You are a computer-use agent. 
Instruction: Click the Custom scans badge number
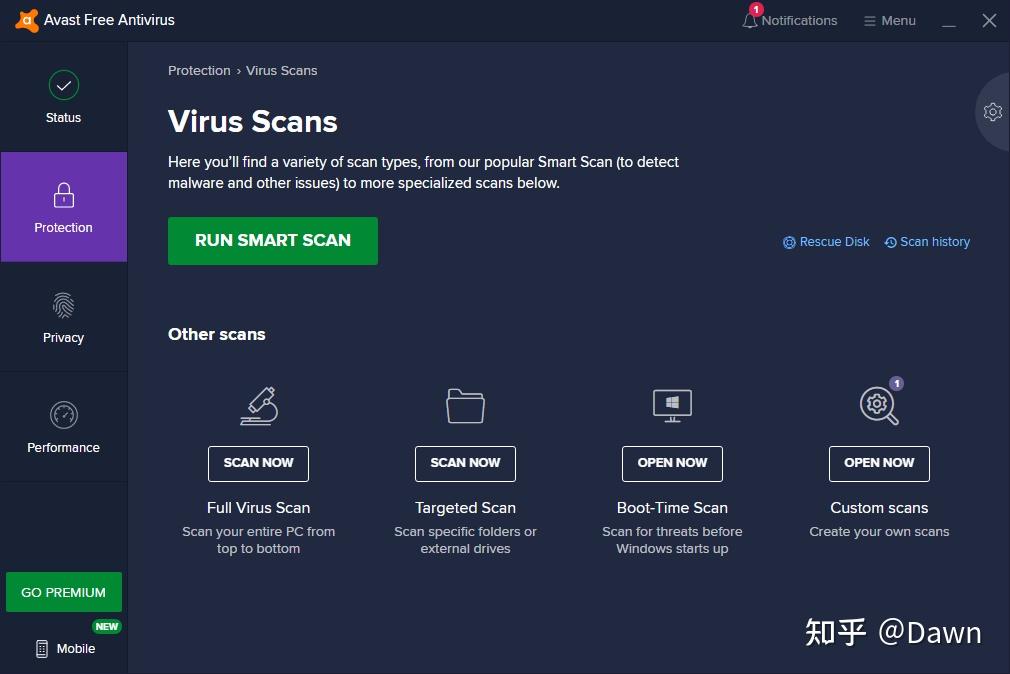(x=897, y=383)
